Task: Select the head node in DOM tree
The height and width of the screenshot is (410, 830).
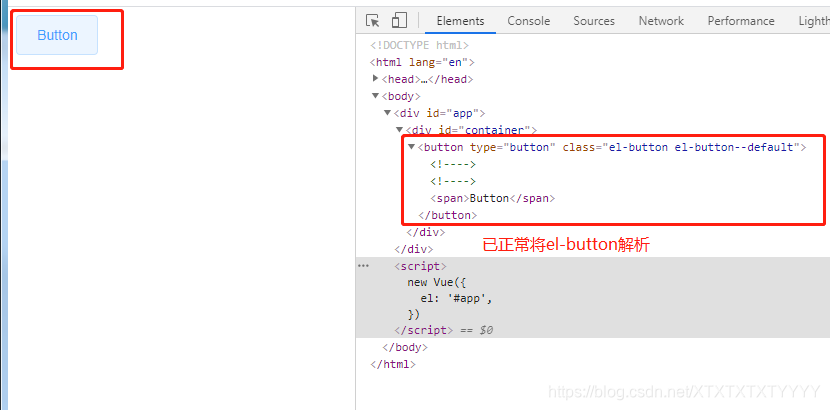Action: (427, 79)
